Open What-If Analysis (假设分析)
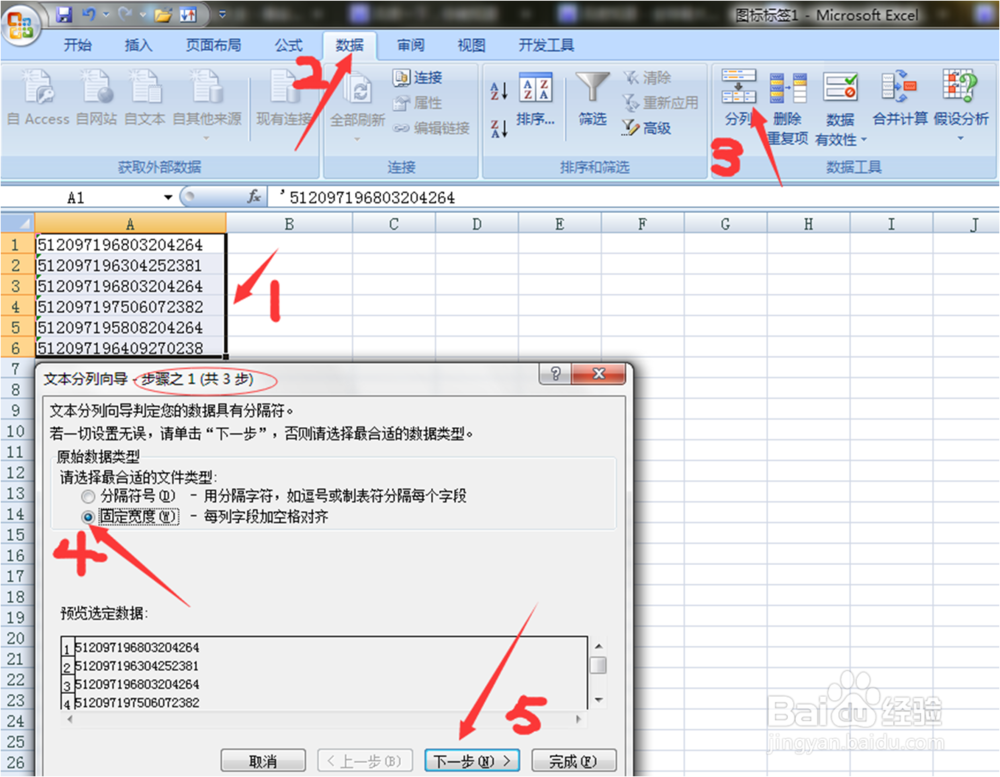The width and height of the screenshot is (1000, 777). pos(960,104)
